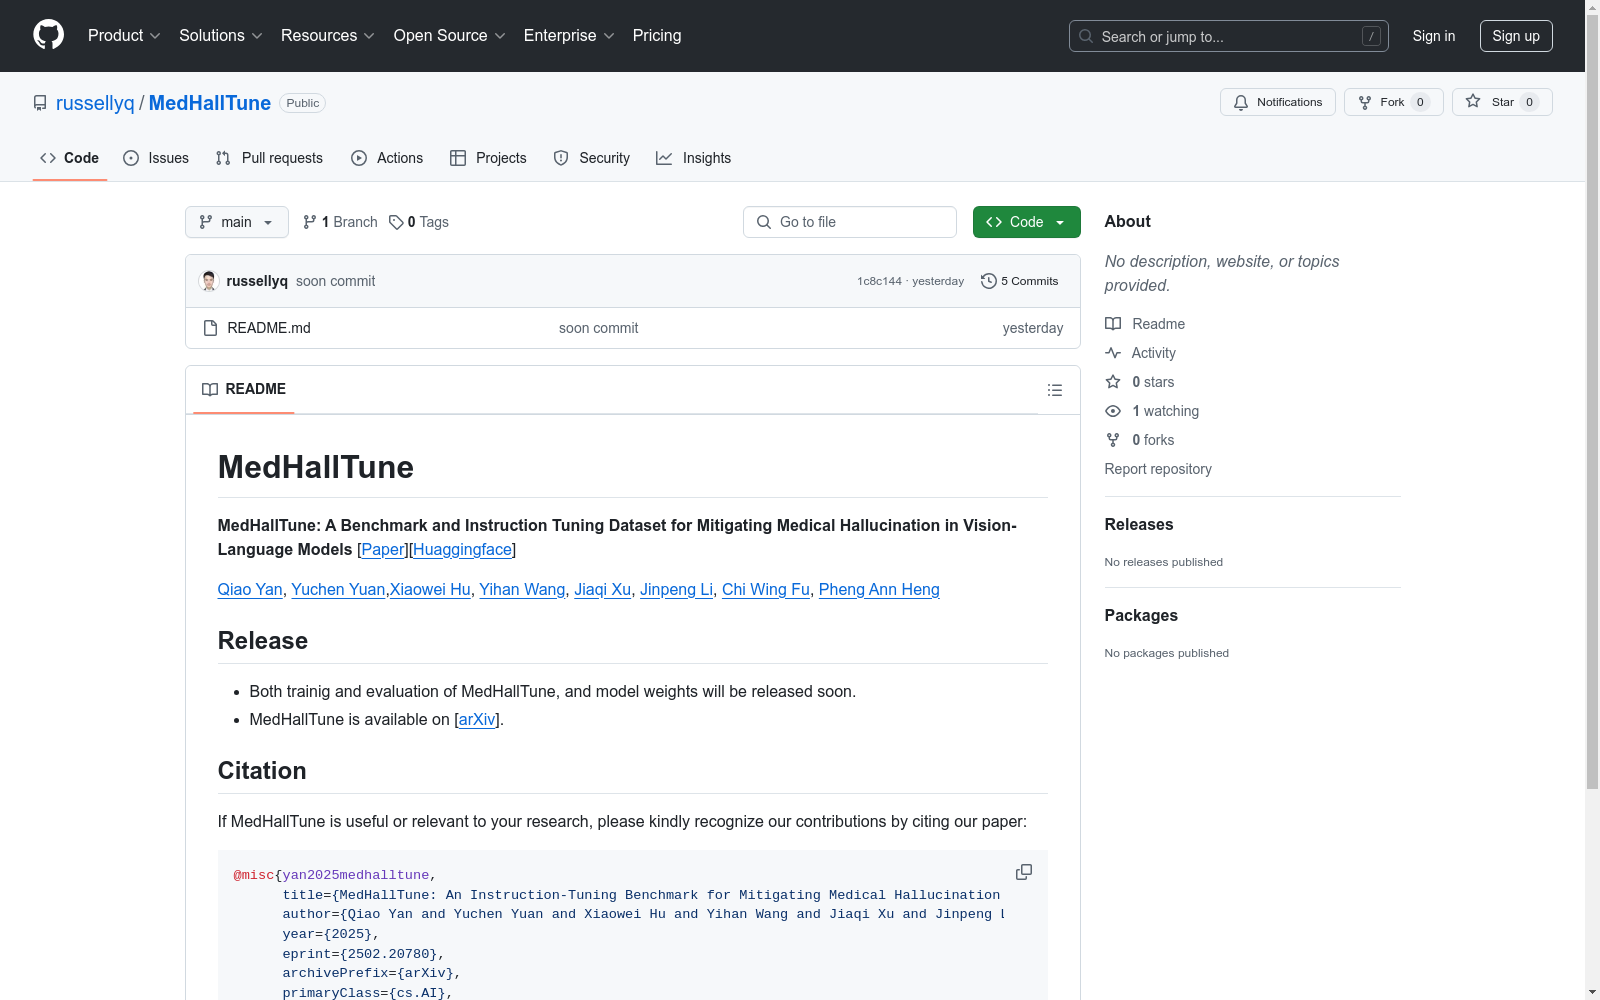Open author Chi Wing Fu's link
This screenshot has width=1600, height=1000.
pyautogui.click(x=766, y=589)
